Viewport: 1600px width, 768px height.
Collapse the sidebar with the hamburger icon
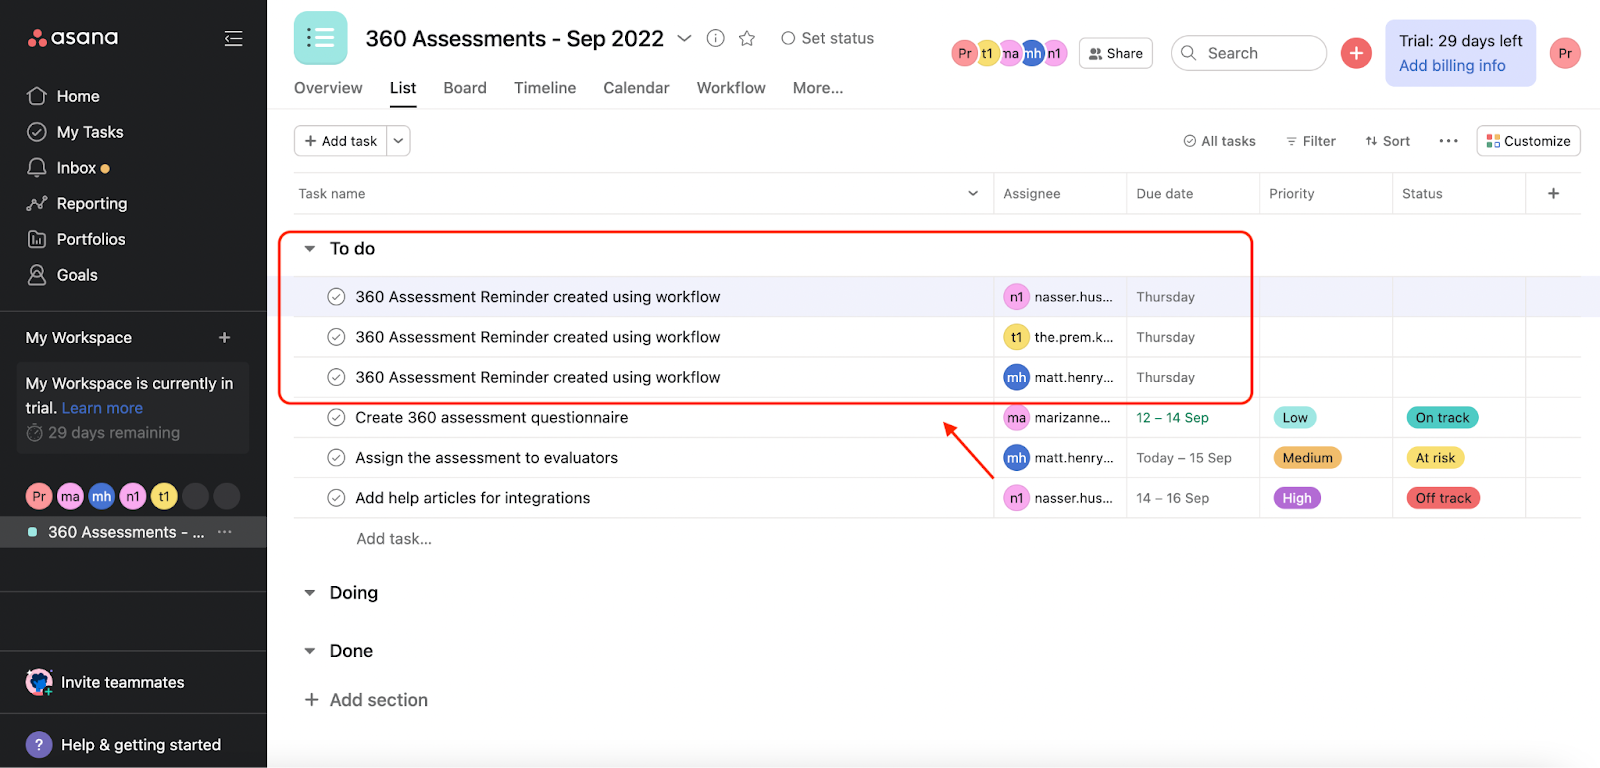(x=233, y=39)
